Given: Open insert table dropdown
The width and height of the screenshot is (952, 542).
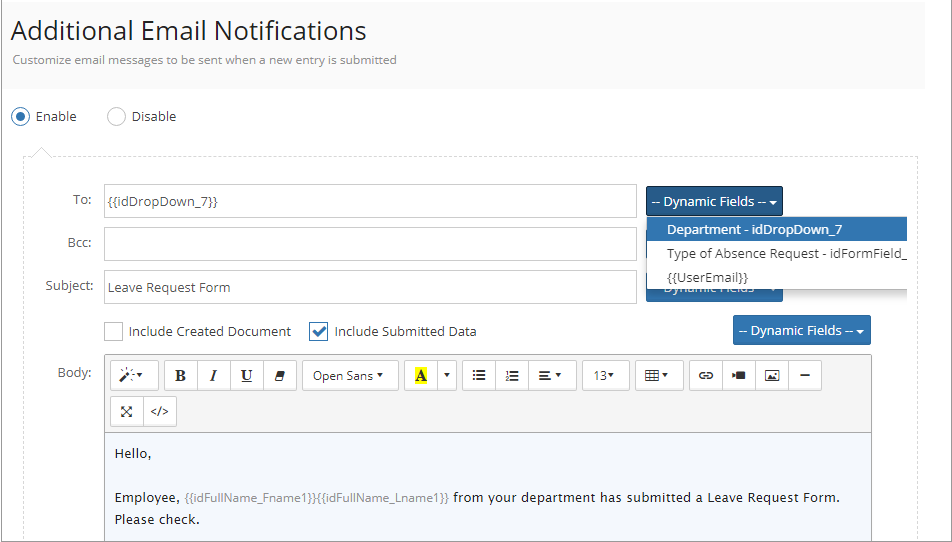Looking at the screenshot, I should (x=659, y=375).
